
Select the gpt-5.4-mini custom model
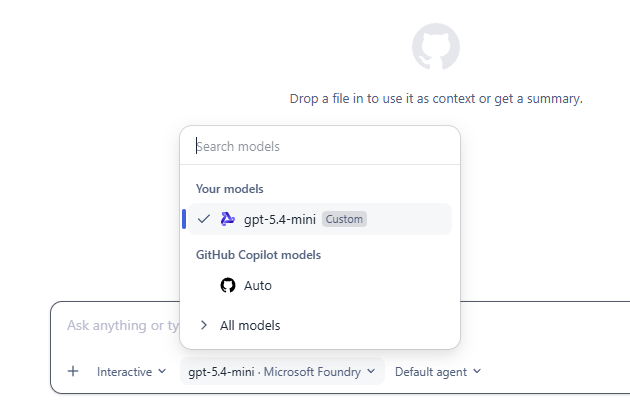click(x=320, y=219)
